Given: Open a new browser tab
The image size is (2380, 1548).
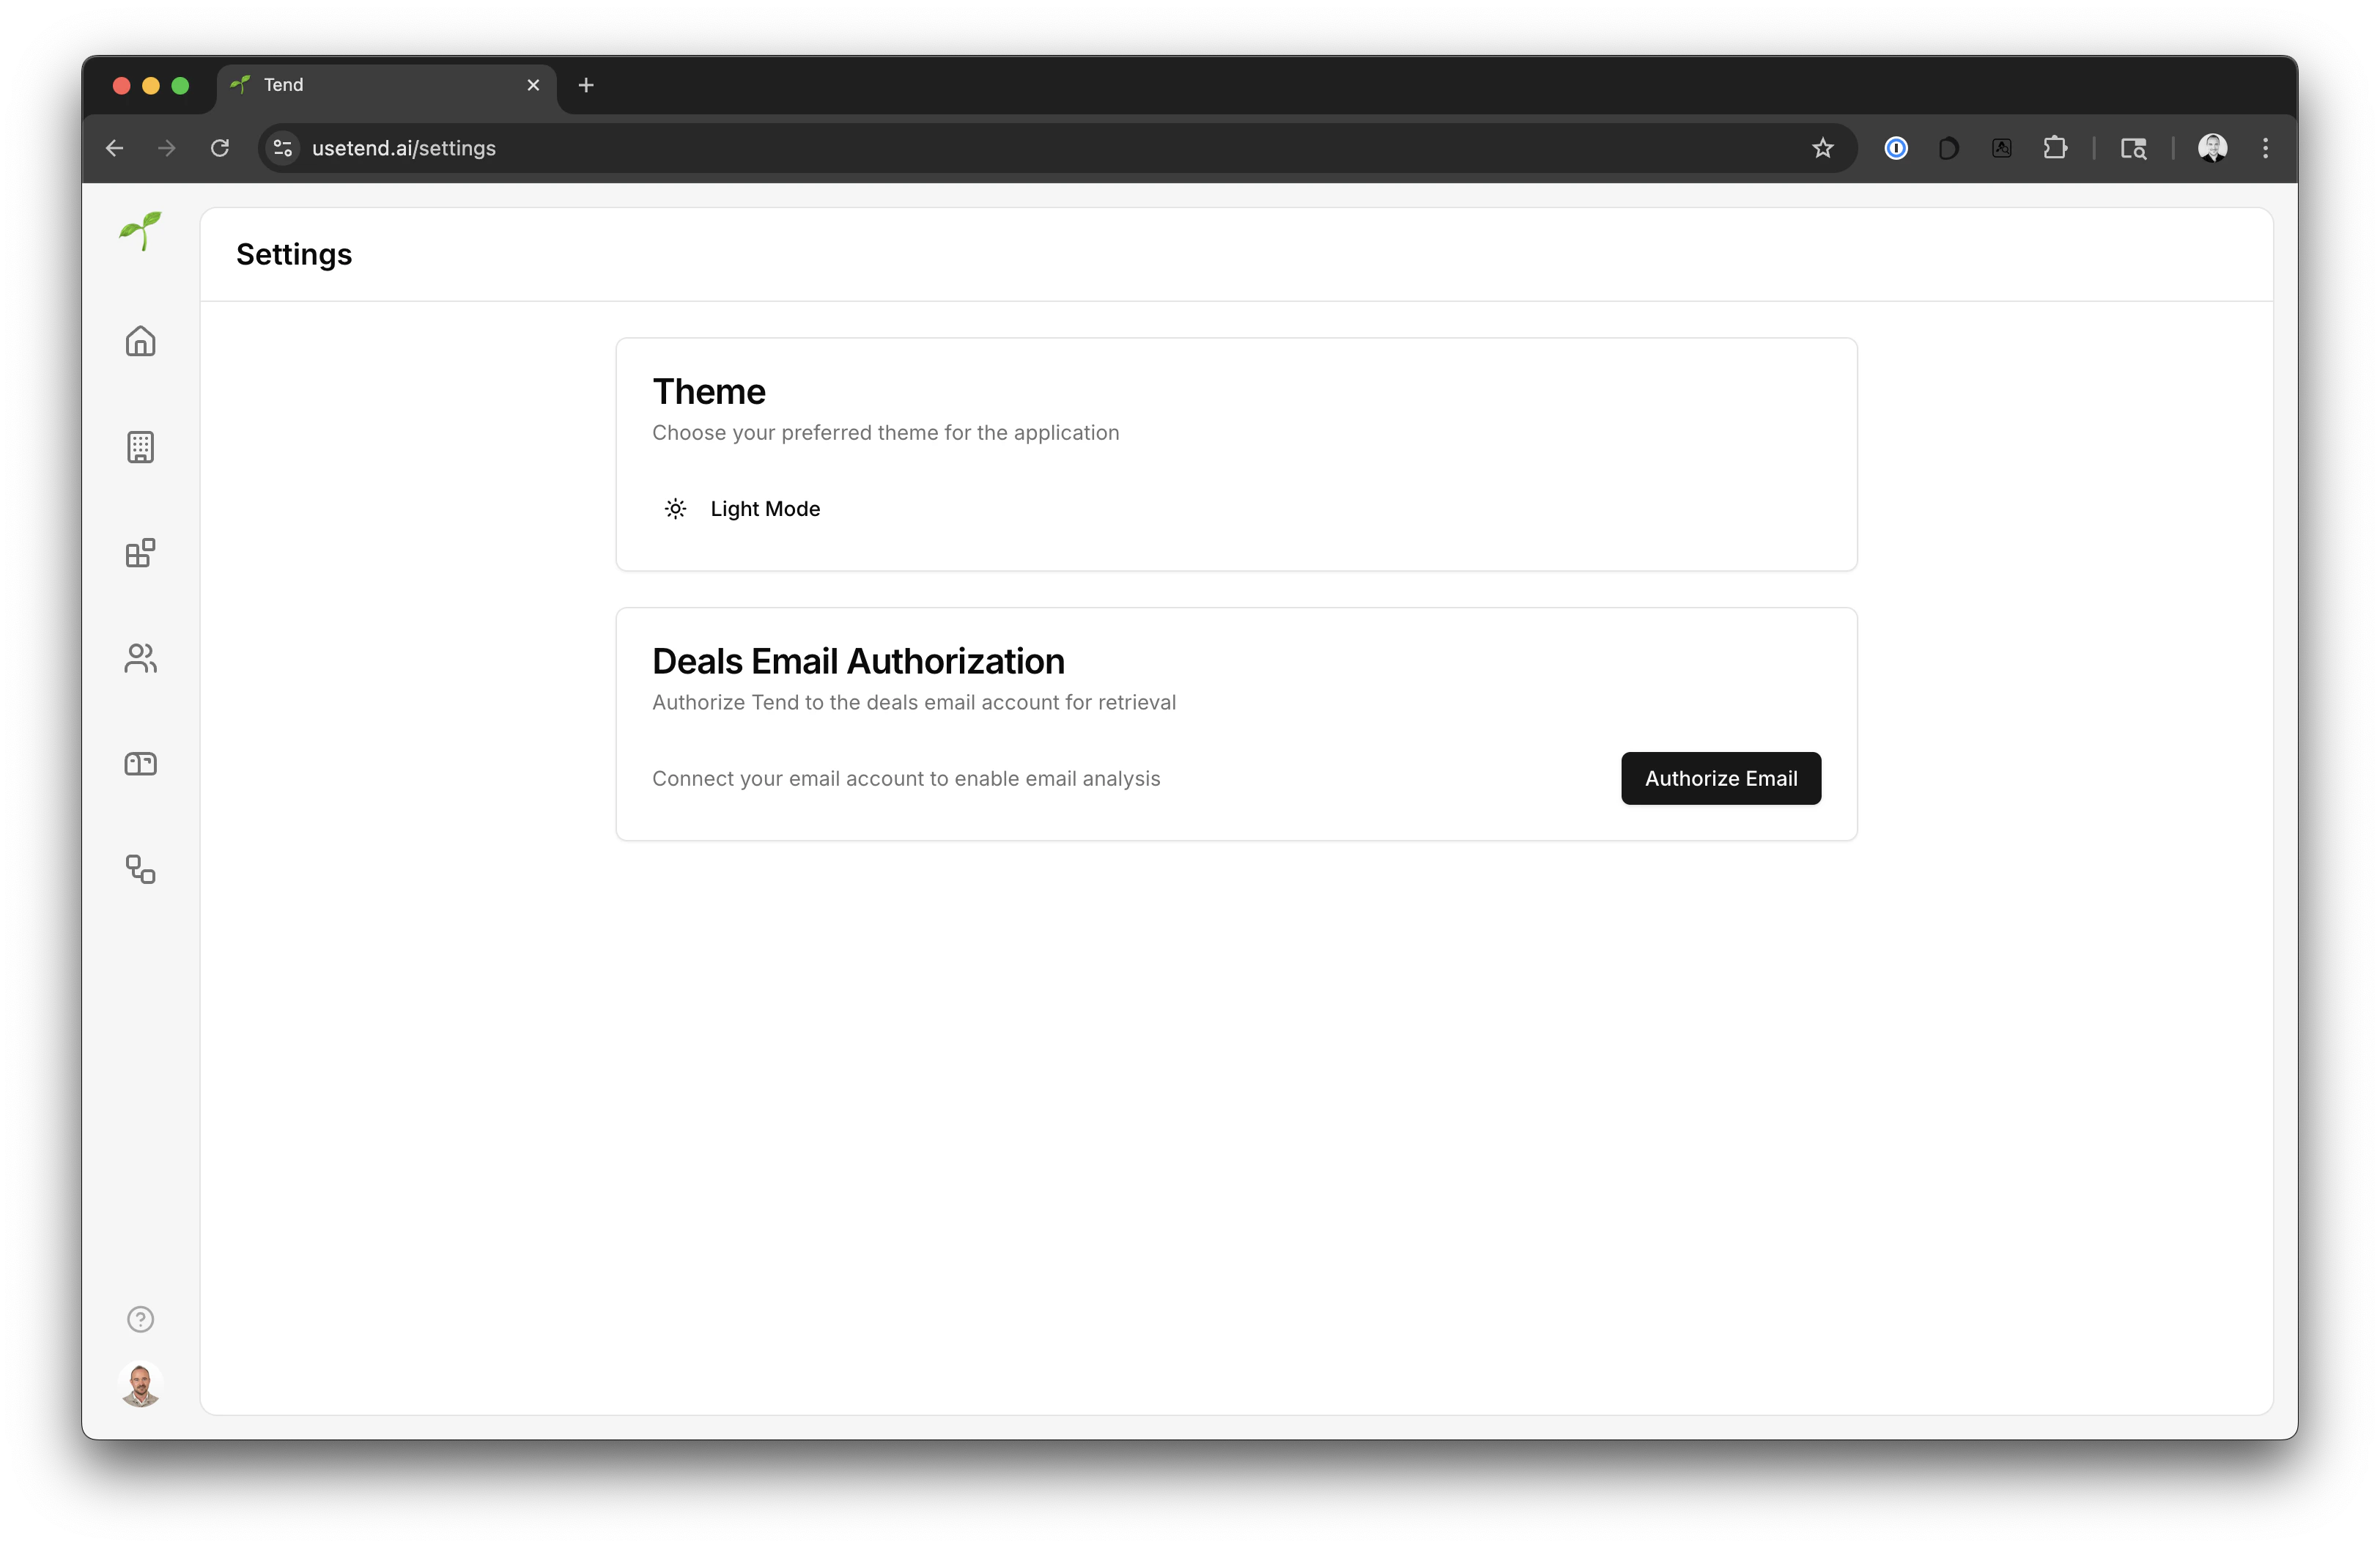Looking at the screenshot, I should point(586,85).
